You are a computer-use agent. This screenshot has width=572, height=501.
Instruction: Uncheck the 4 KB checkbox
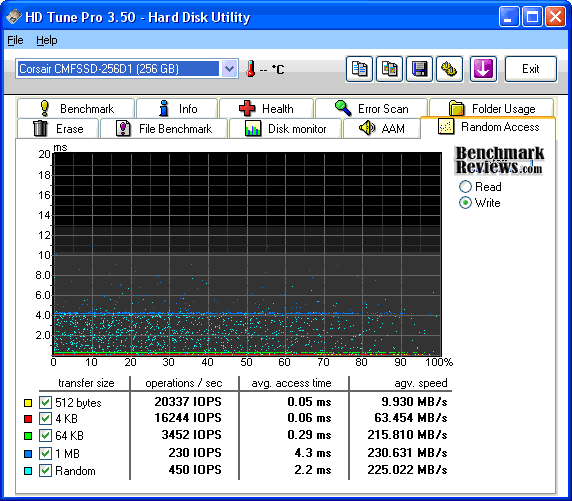click(45, 419)
